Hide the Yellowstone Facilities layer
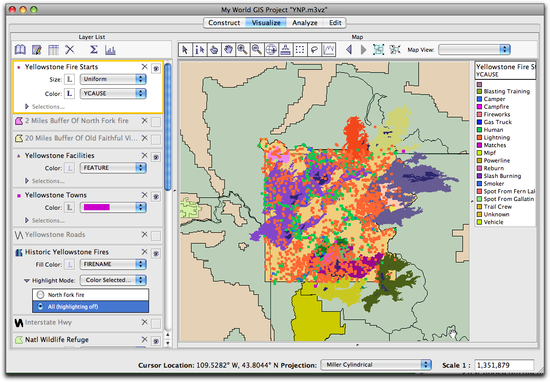Image resolution: width=550 pixels, height=382 pixels. click(156, 157)
